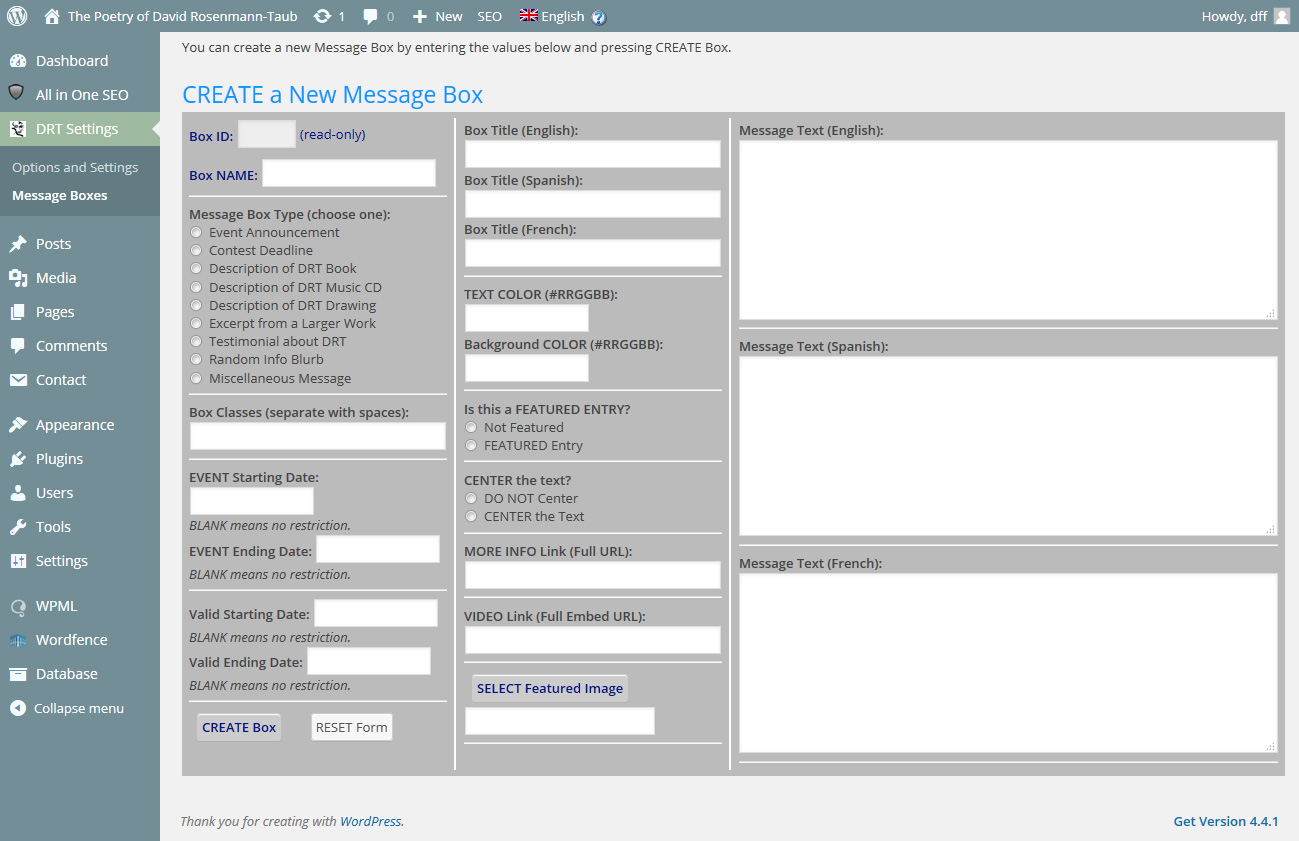This screenshot has width=1299, height=841.
Task: Open the updates icon in admin bar
Action: pos(322,16)
